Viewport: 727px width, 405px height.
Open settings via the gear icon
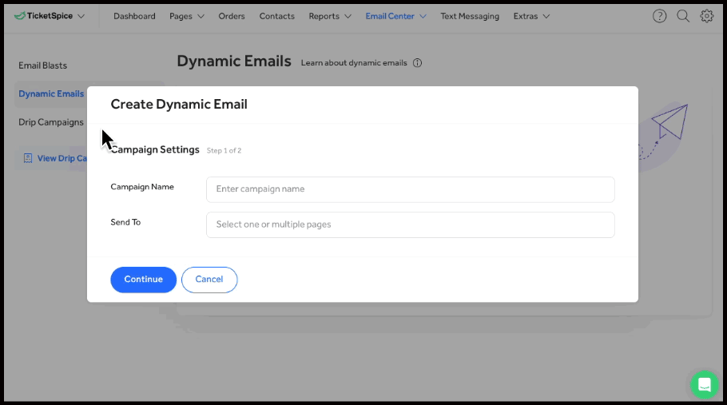coord(707,16)
